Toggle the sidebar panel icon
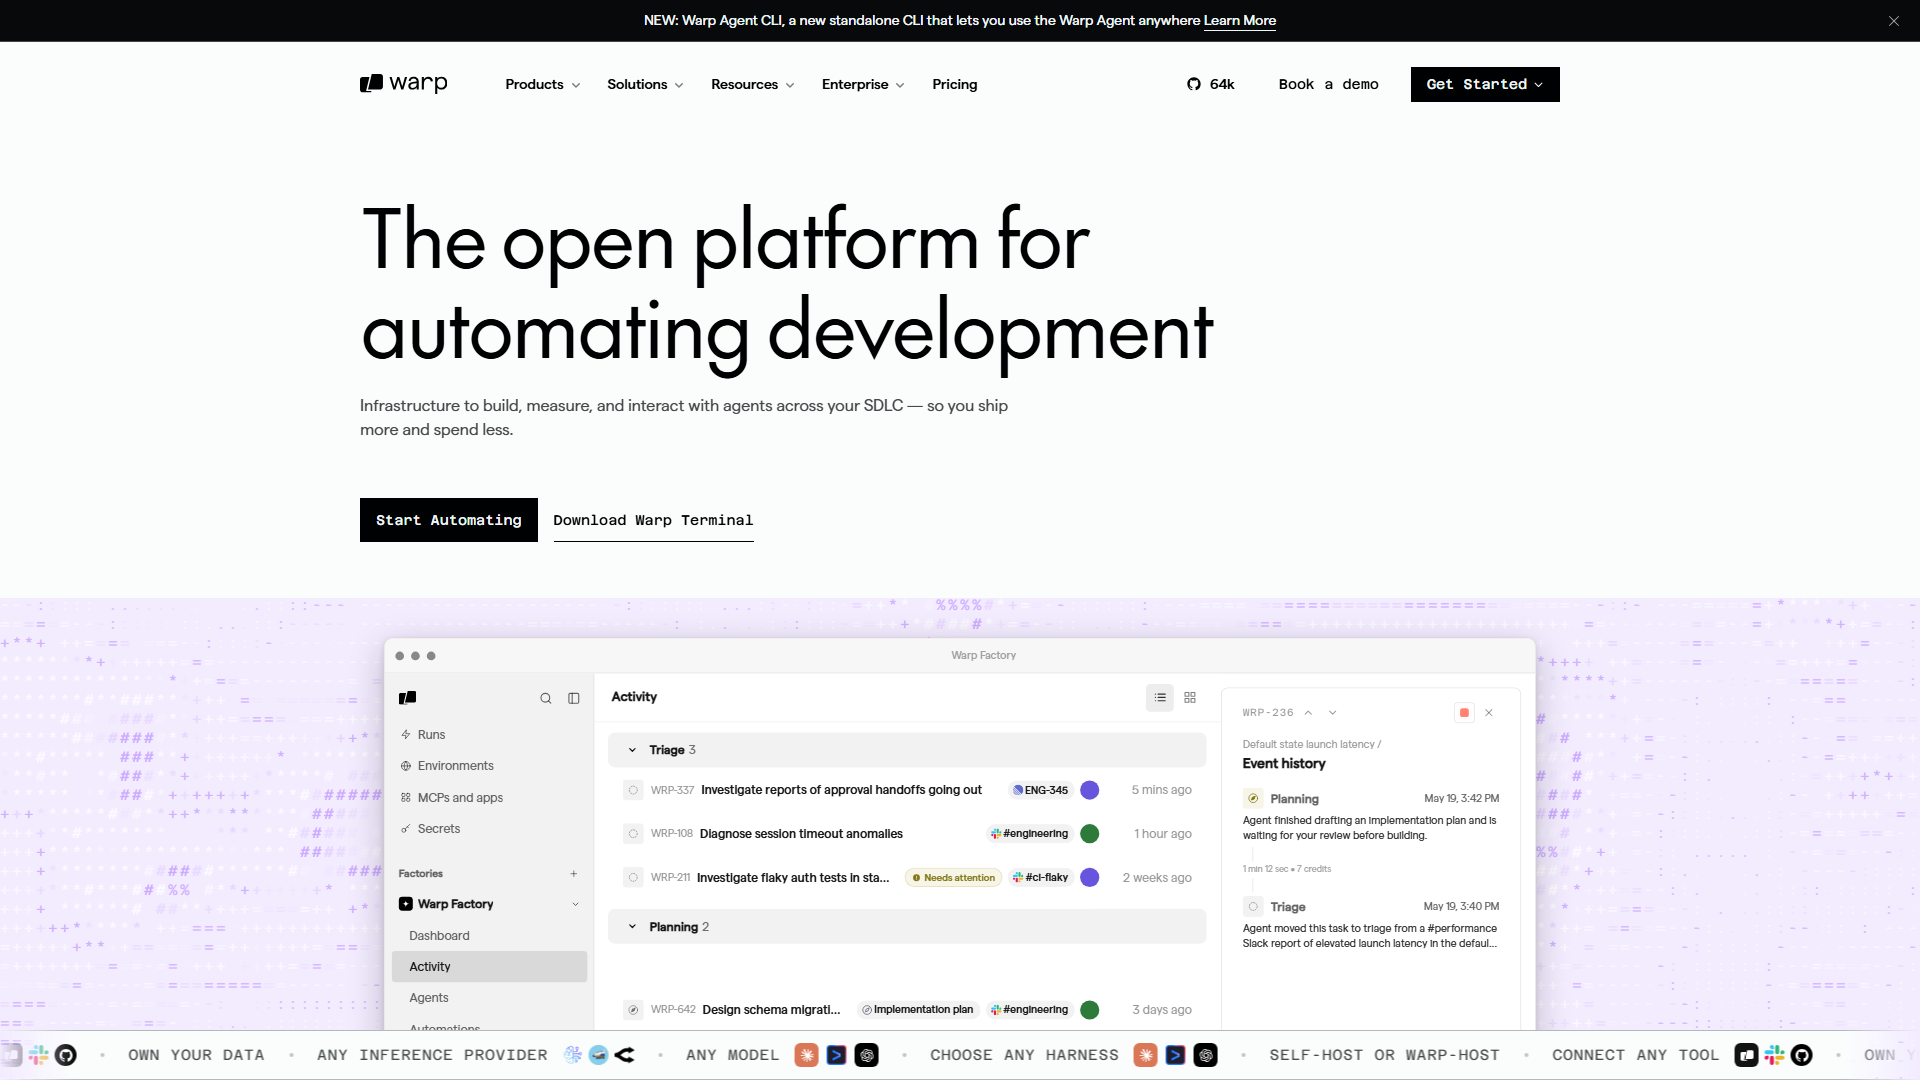Viewport: 1920px width, 1080px height. point(574,698)
